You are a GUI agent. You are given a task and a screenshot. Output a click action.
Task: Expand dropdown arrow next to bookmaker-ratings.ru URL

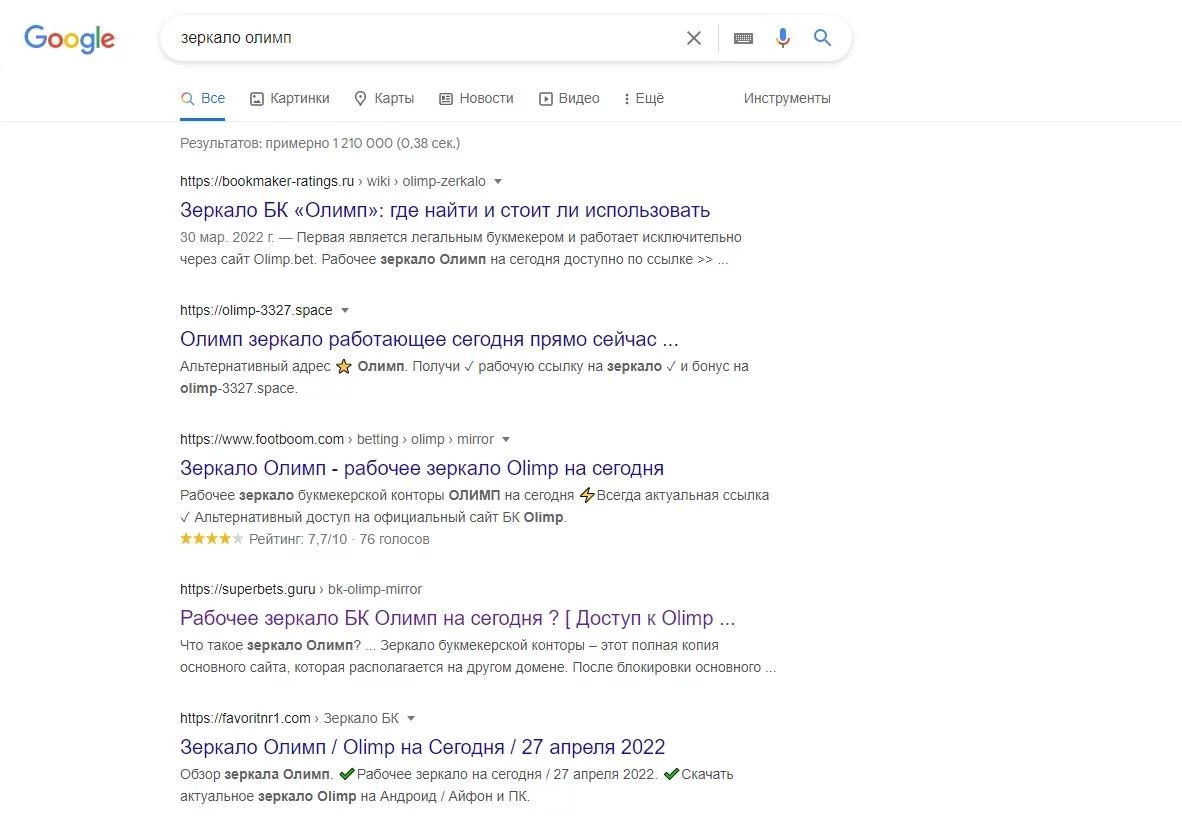coord(498,182)
